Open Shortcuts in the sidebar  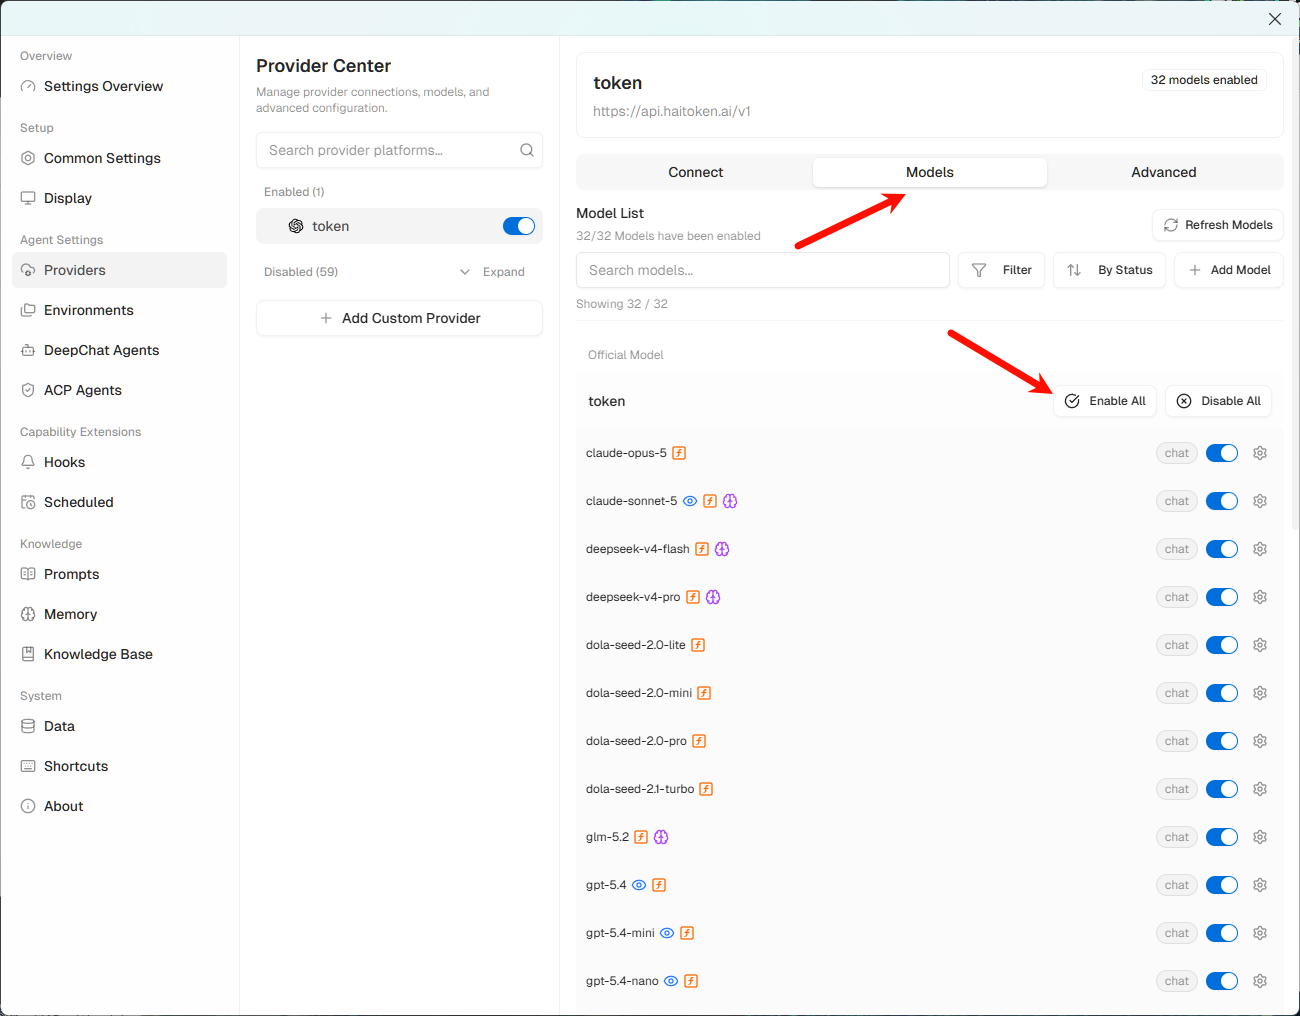[x=119, y=766]
